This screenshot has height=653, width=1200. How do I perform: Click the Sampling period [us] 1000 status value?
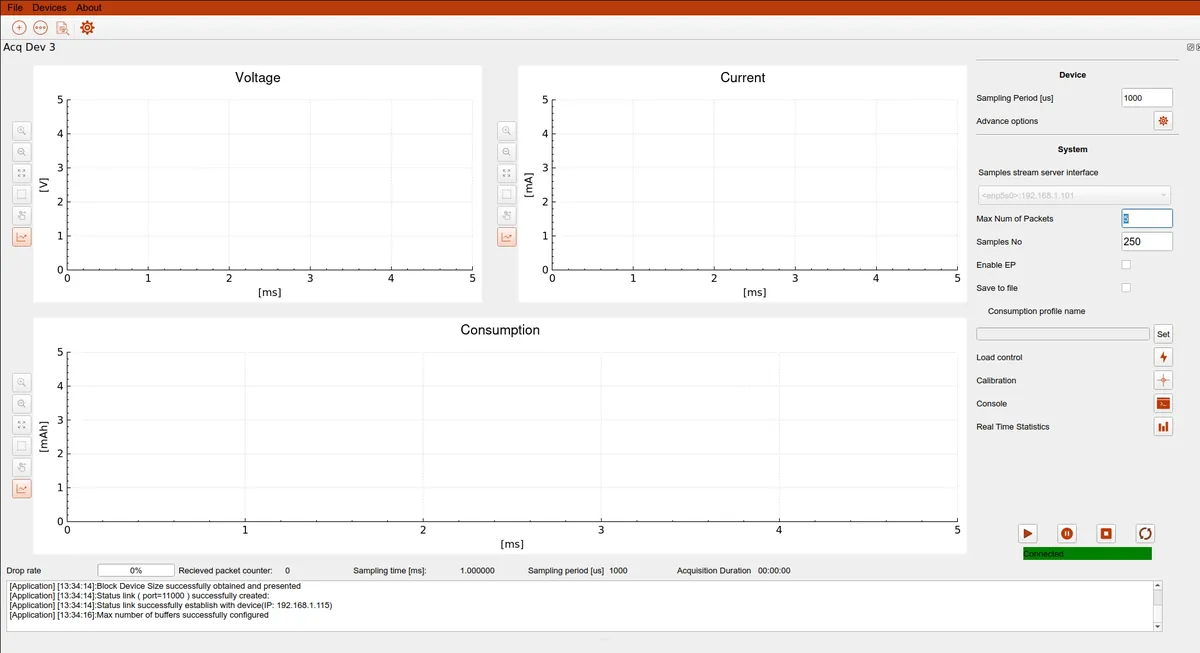(618, 571)
